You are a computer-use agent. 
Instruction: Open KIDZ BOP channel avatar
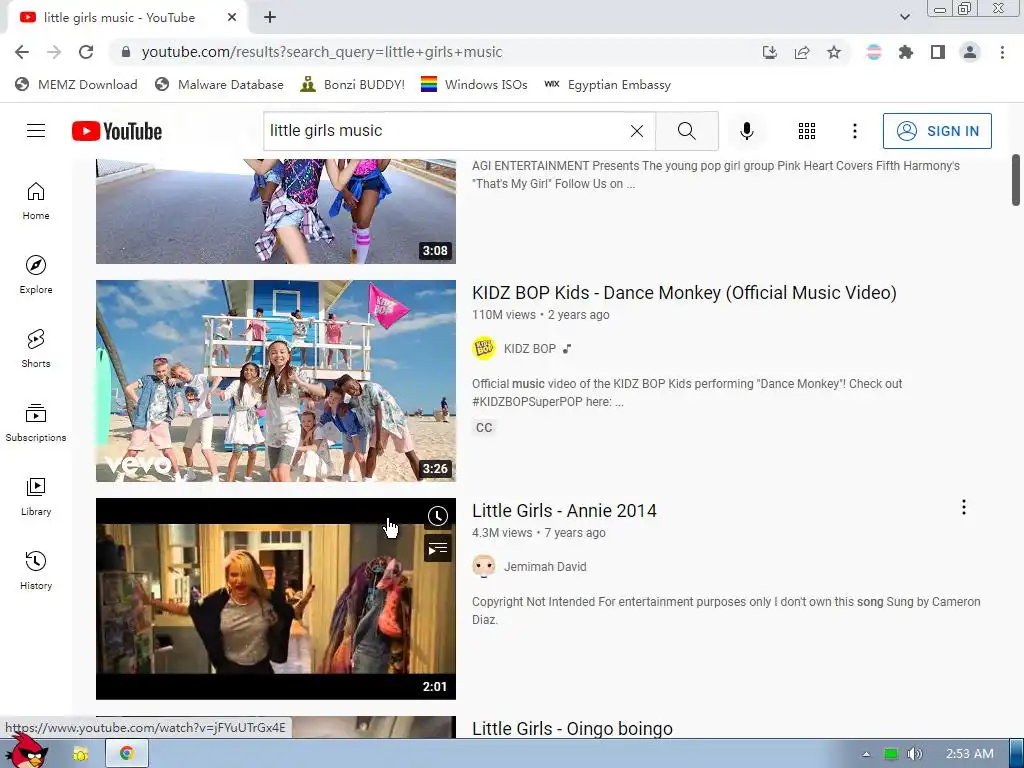click(484, 349)
